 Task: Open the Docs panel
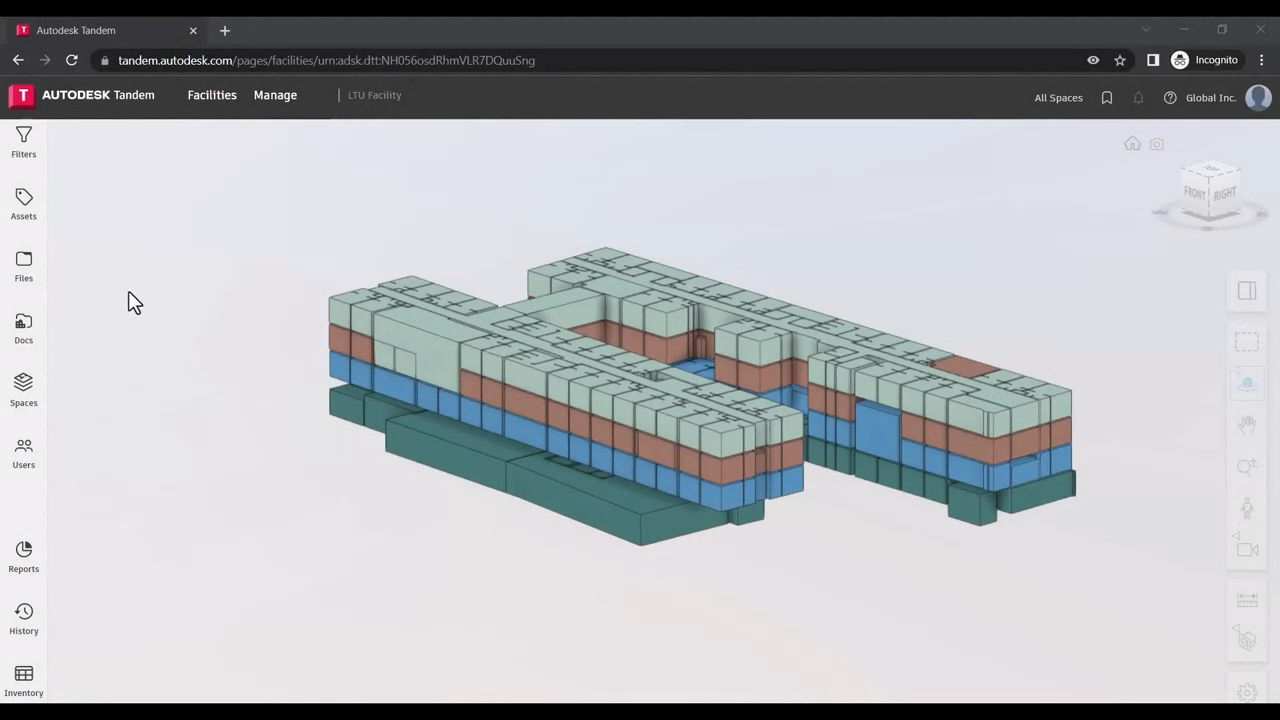[23, 328]
